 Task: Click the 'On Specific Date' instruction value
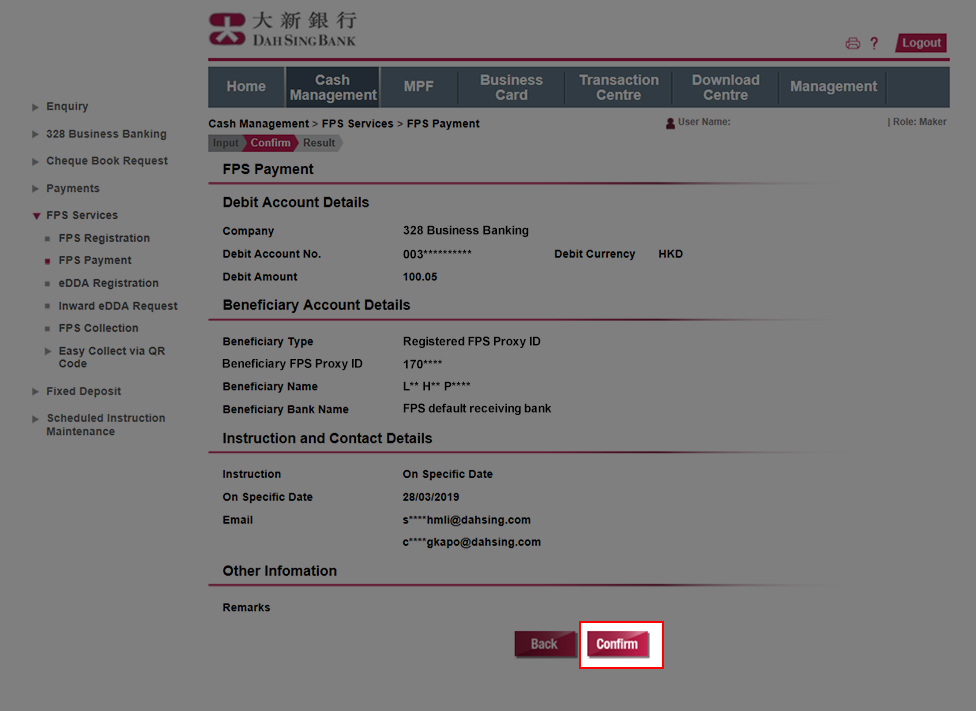tap(448, 474)
